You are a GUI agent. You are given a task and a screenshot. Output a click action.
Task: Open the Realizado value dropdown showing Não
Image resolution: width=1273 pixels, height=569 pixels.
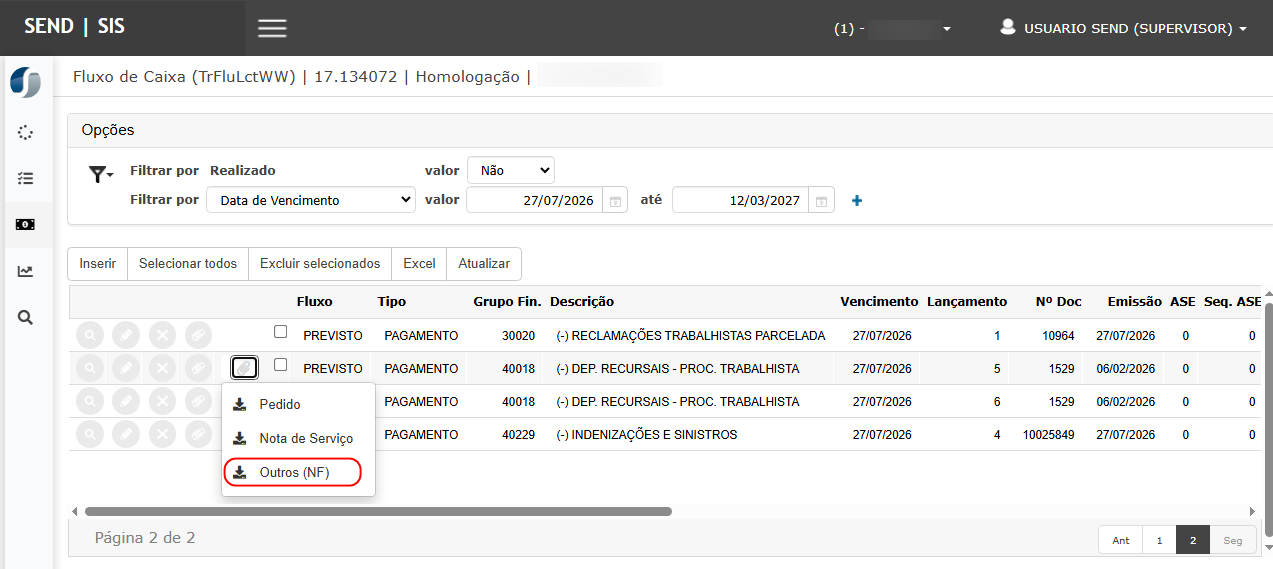510,171
